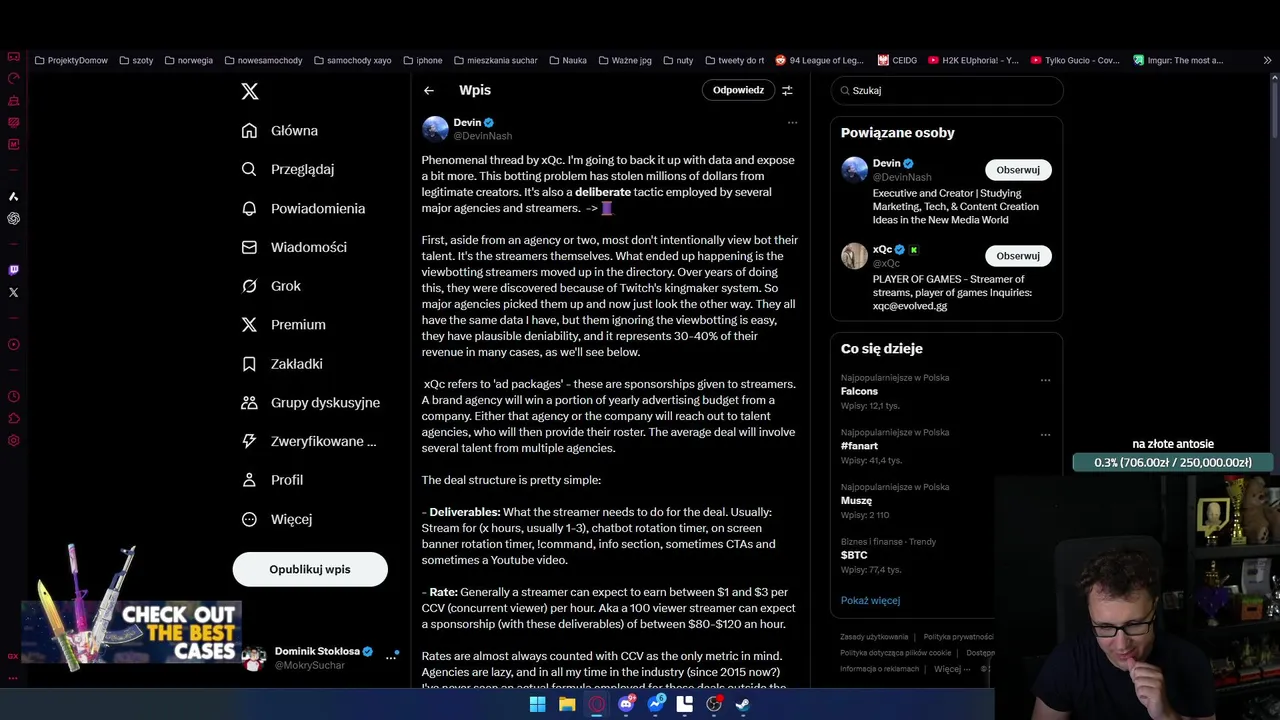Open GX Corner gamepad icon in sidebar
Image resolution: width=1280 pixels, height=720 pixels.
point(13,57)
